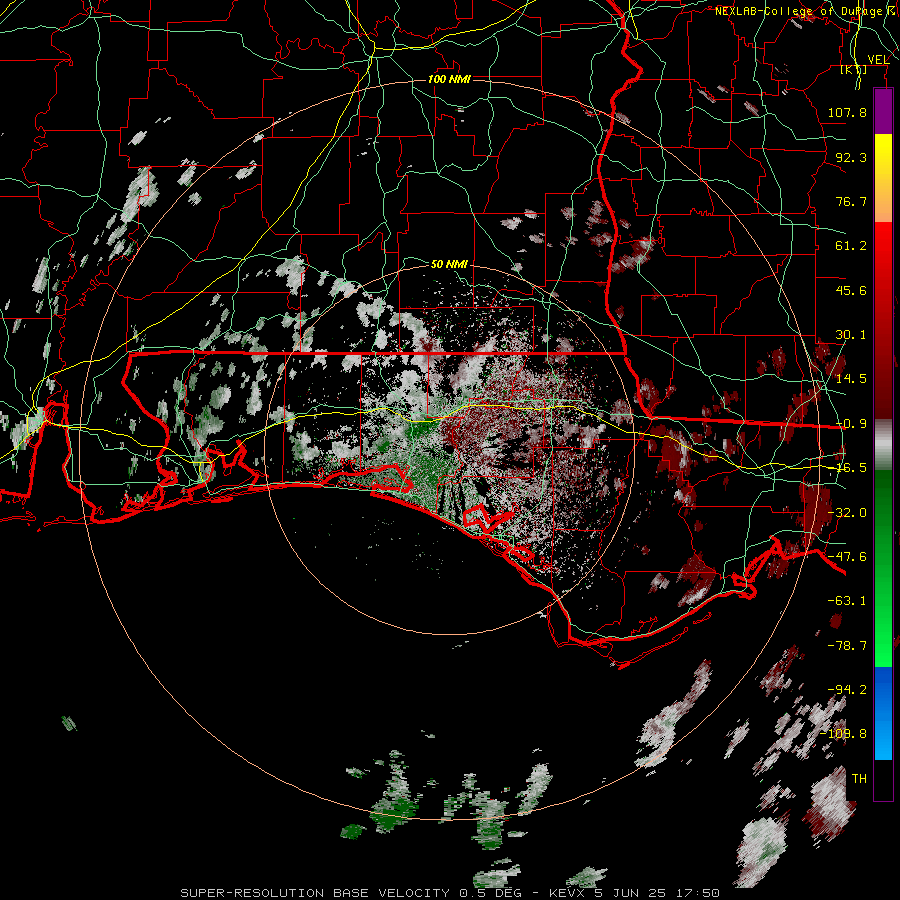Click the 50 NMI range ring label

(x=449, y=264)
